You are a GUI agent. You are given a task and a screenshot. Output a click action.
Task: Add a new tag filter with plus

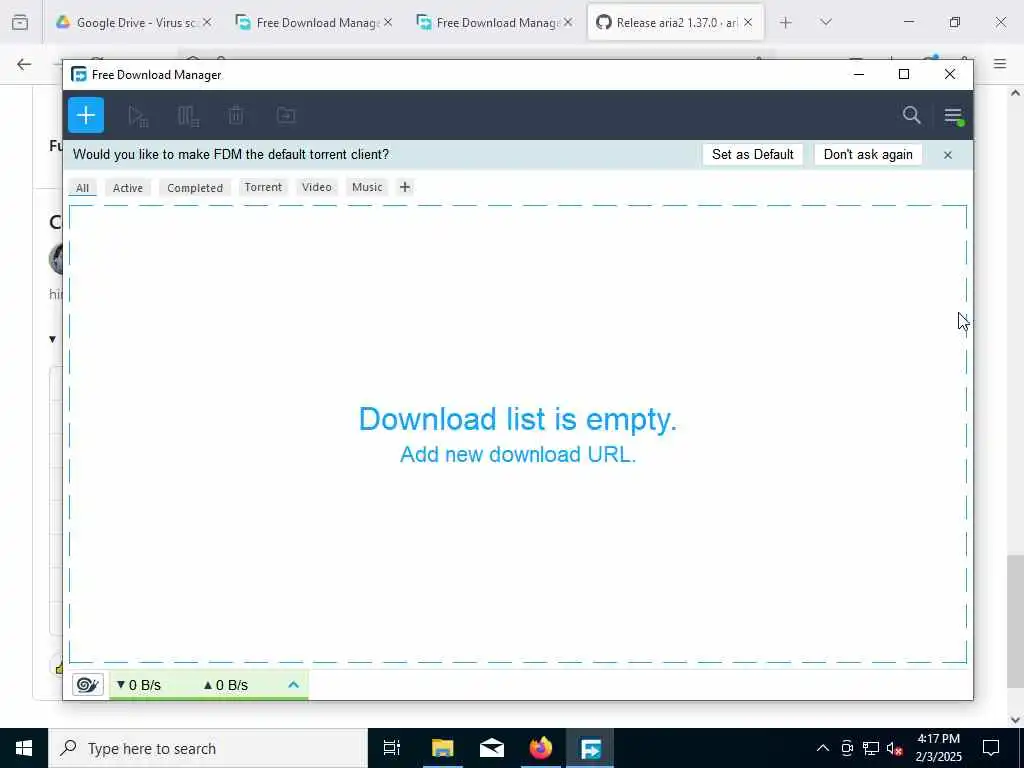point(405,187)
